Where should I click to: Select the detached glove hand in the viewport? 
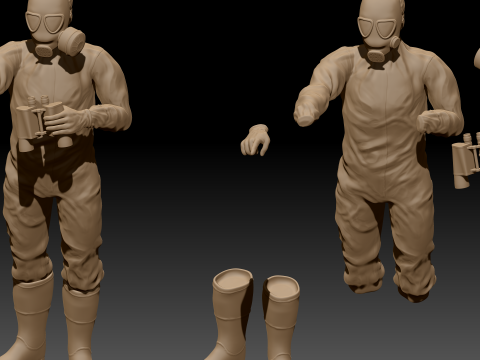[255, 140]
